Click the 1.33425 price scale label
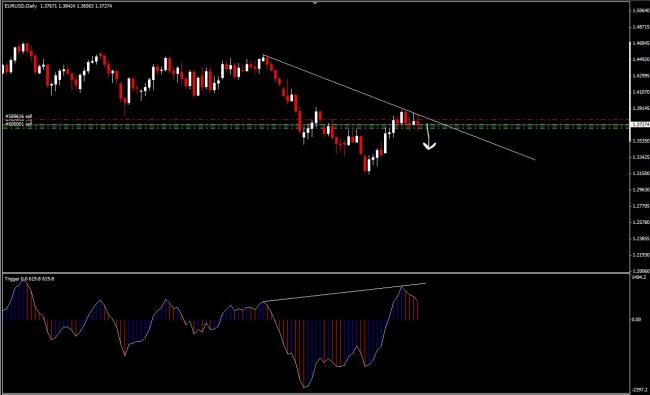 (x=640, y=157)
